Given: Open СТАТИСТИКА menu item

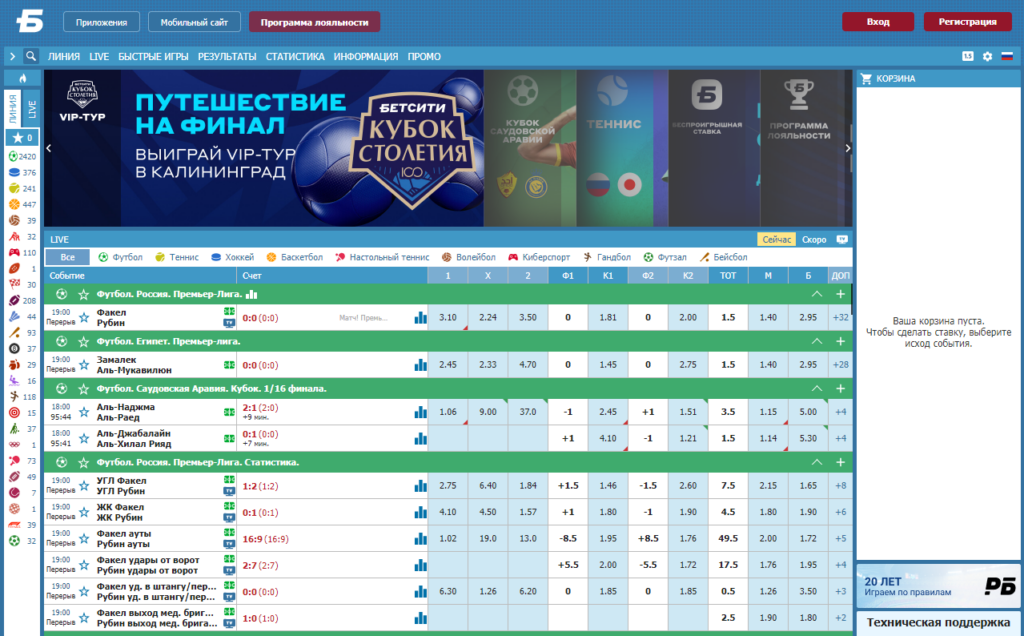Looking at the screenshot, I should coord(295,57).
